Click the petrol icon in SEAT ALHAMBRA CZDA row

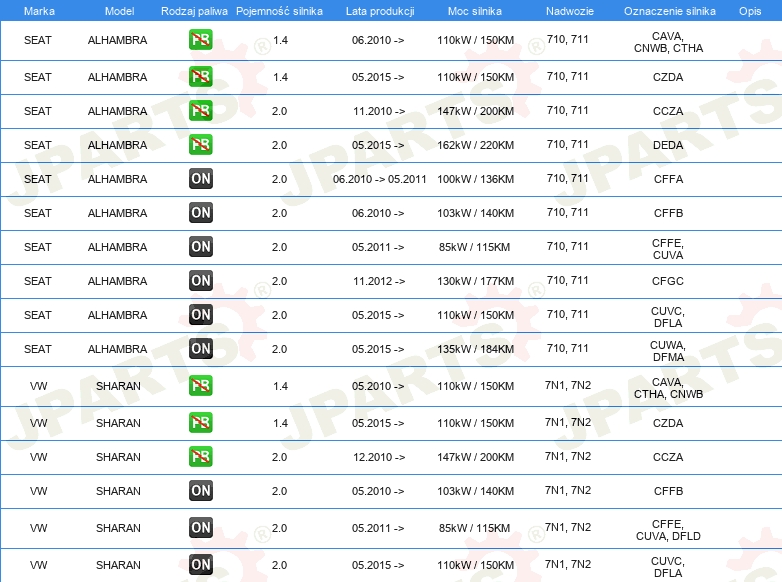[x=201, y=77]
